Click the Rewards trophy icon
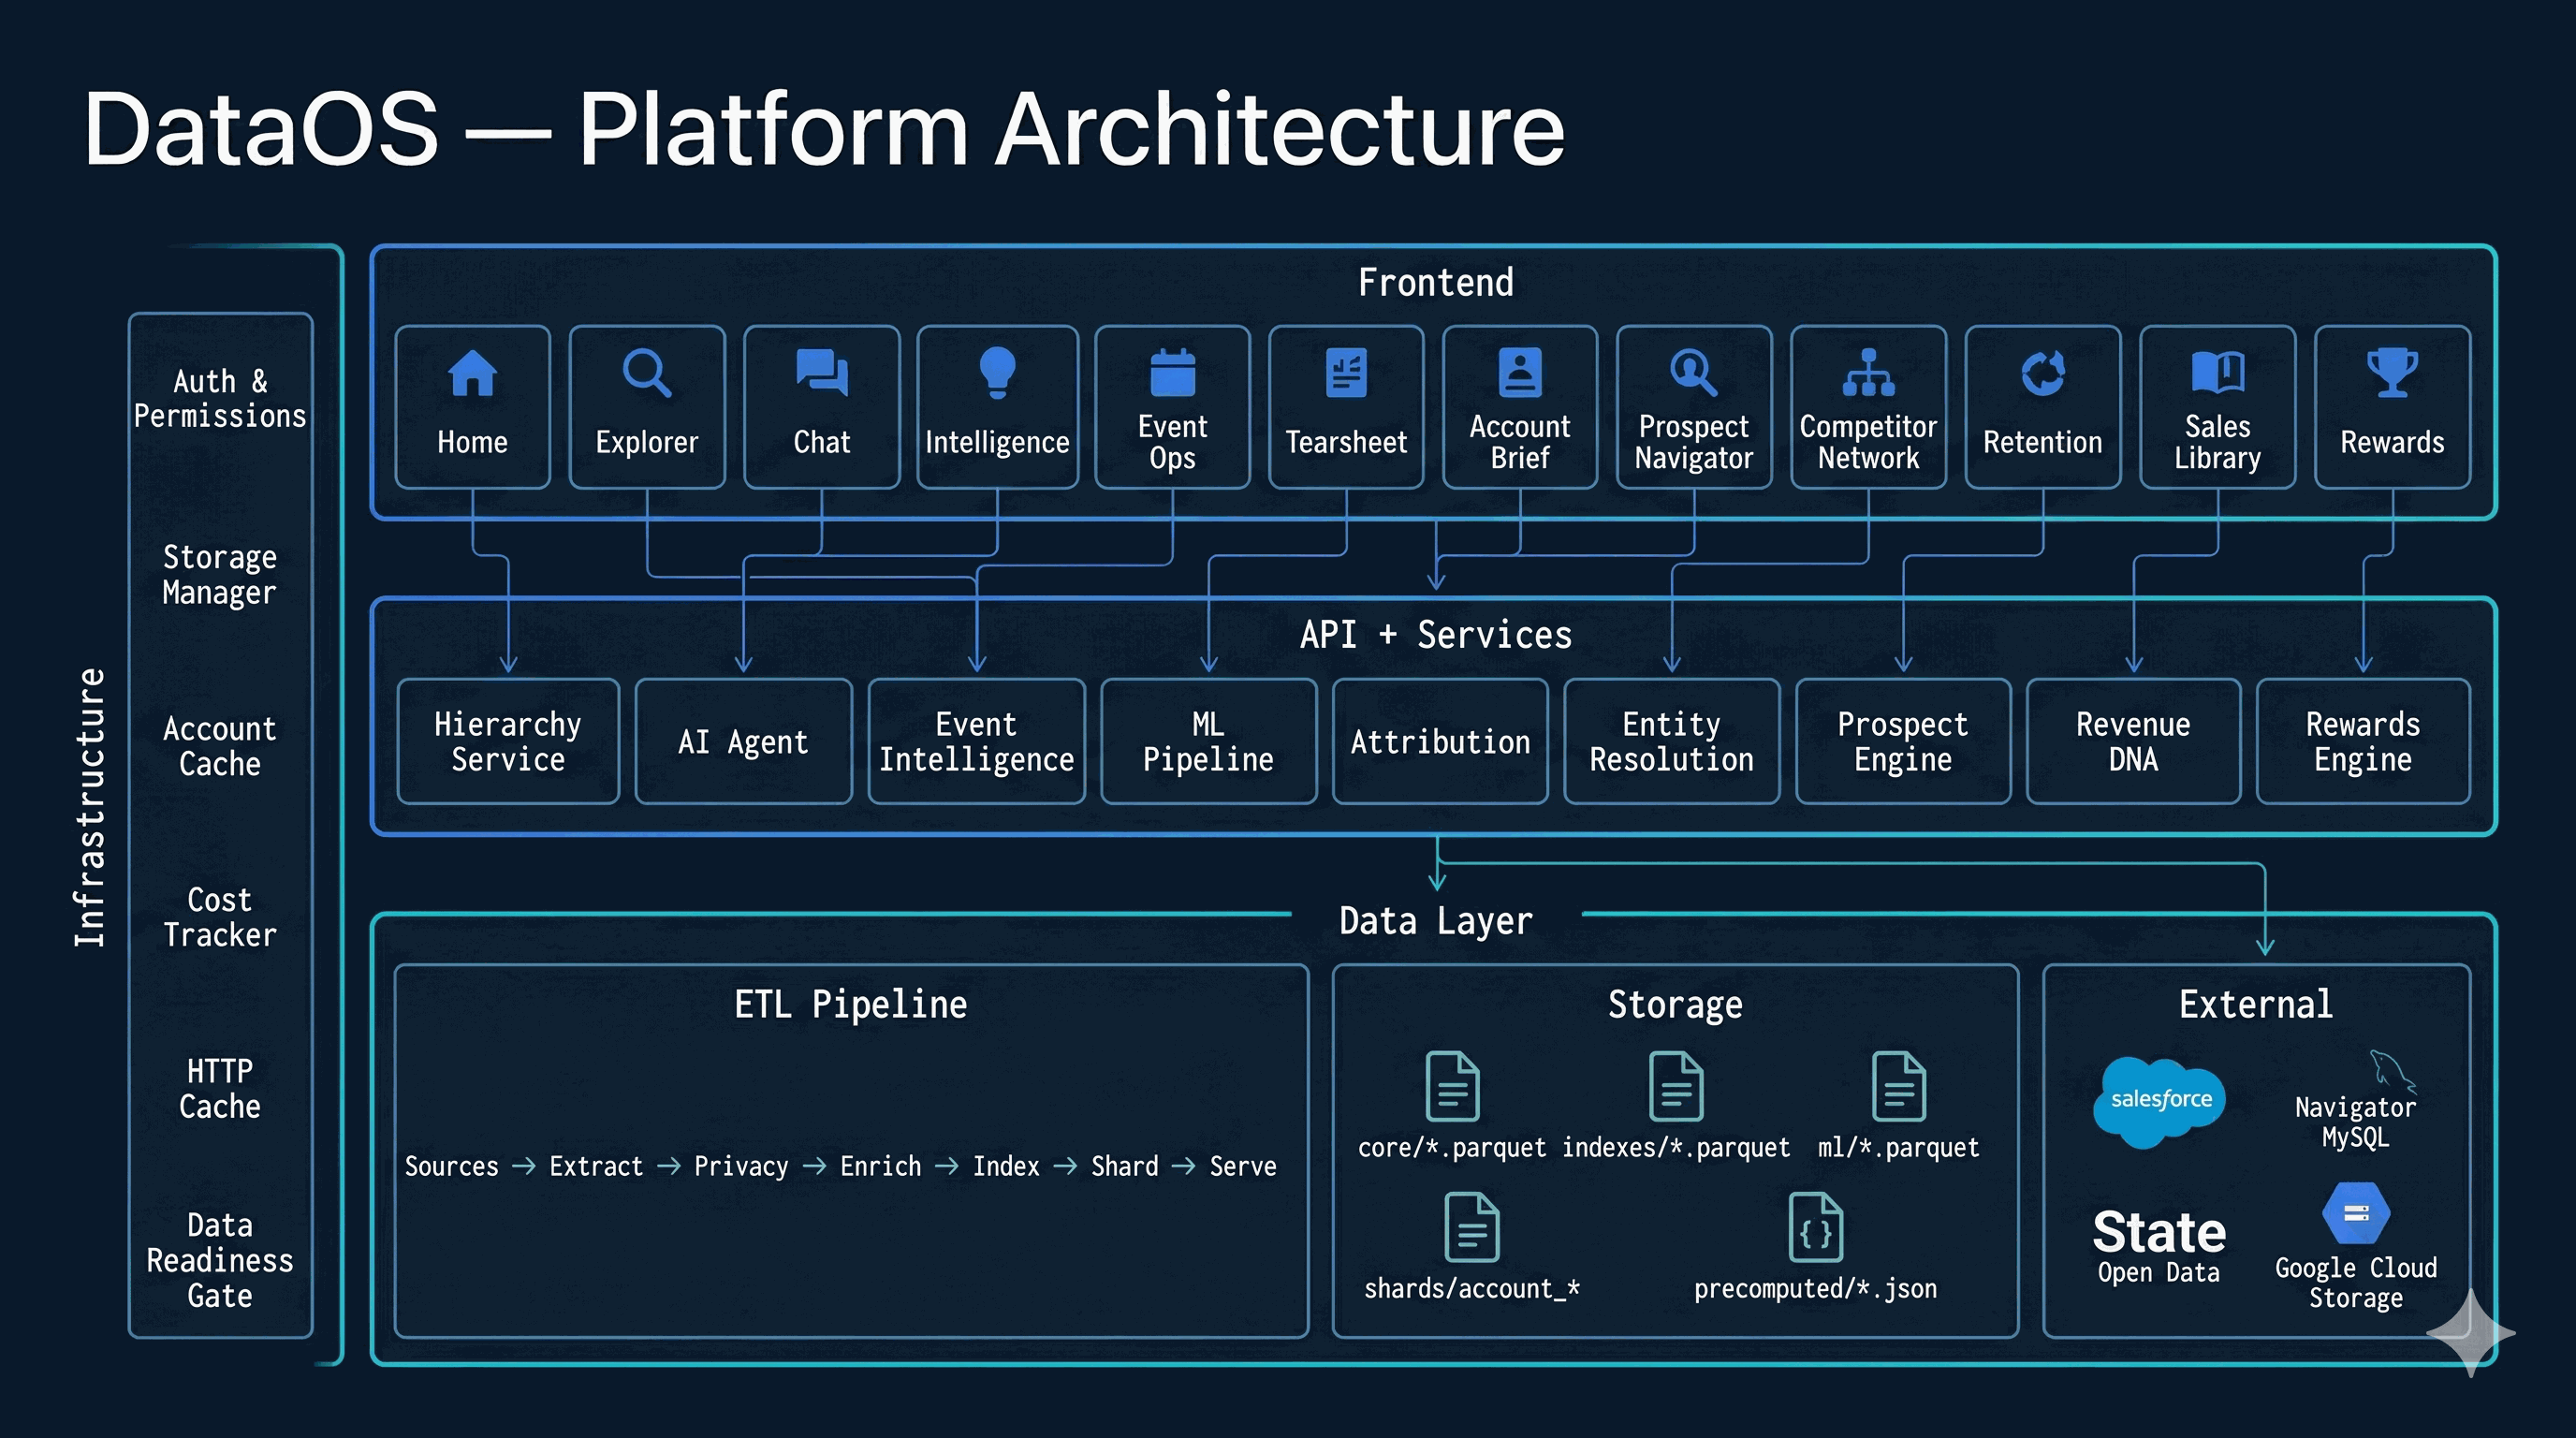This screenshot has height=1438, width=2576. 2392,372
